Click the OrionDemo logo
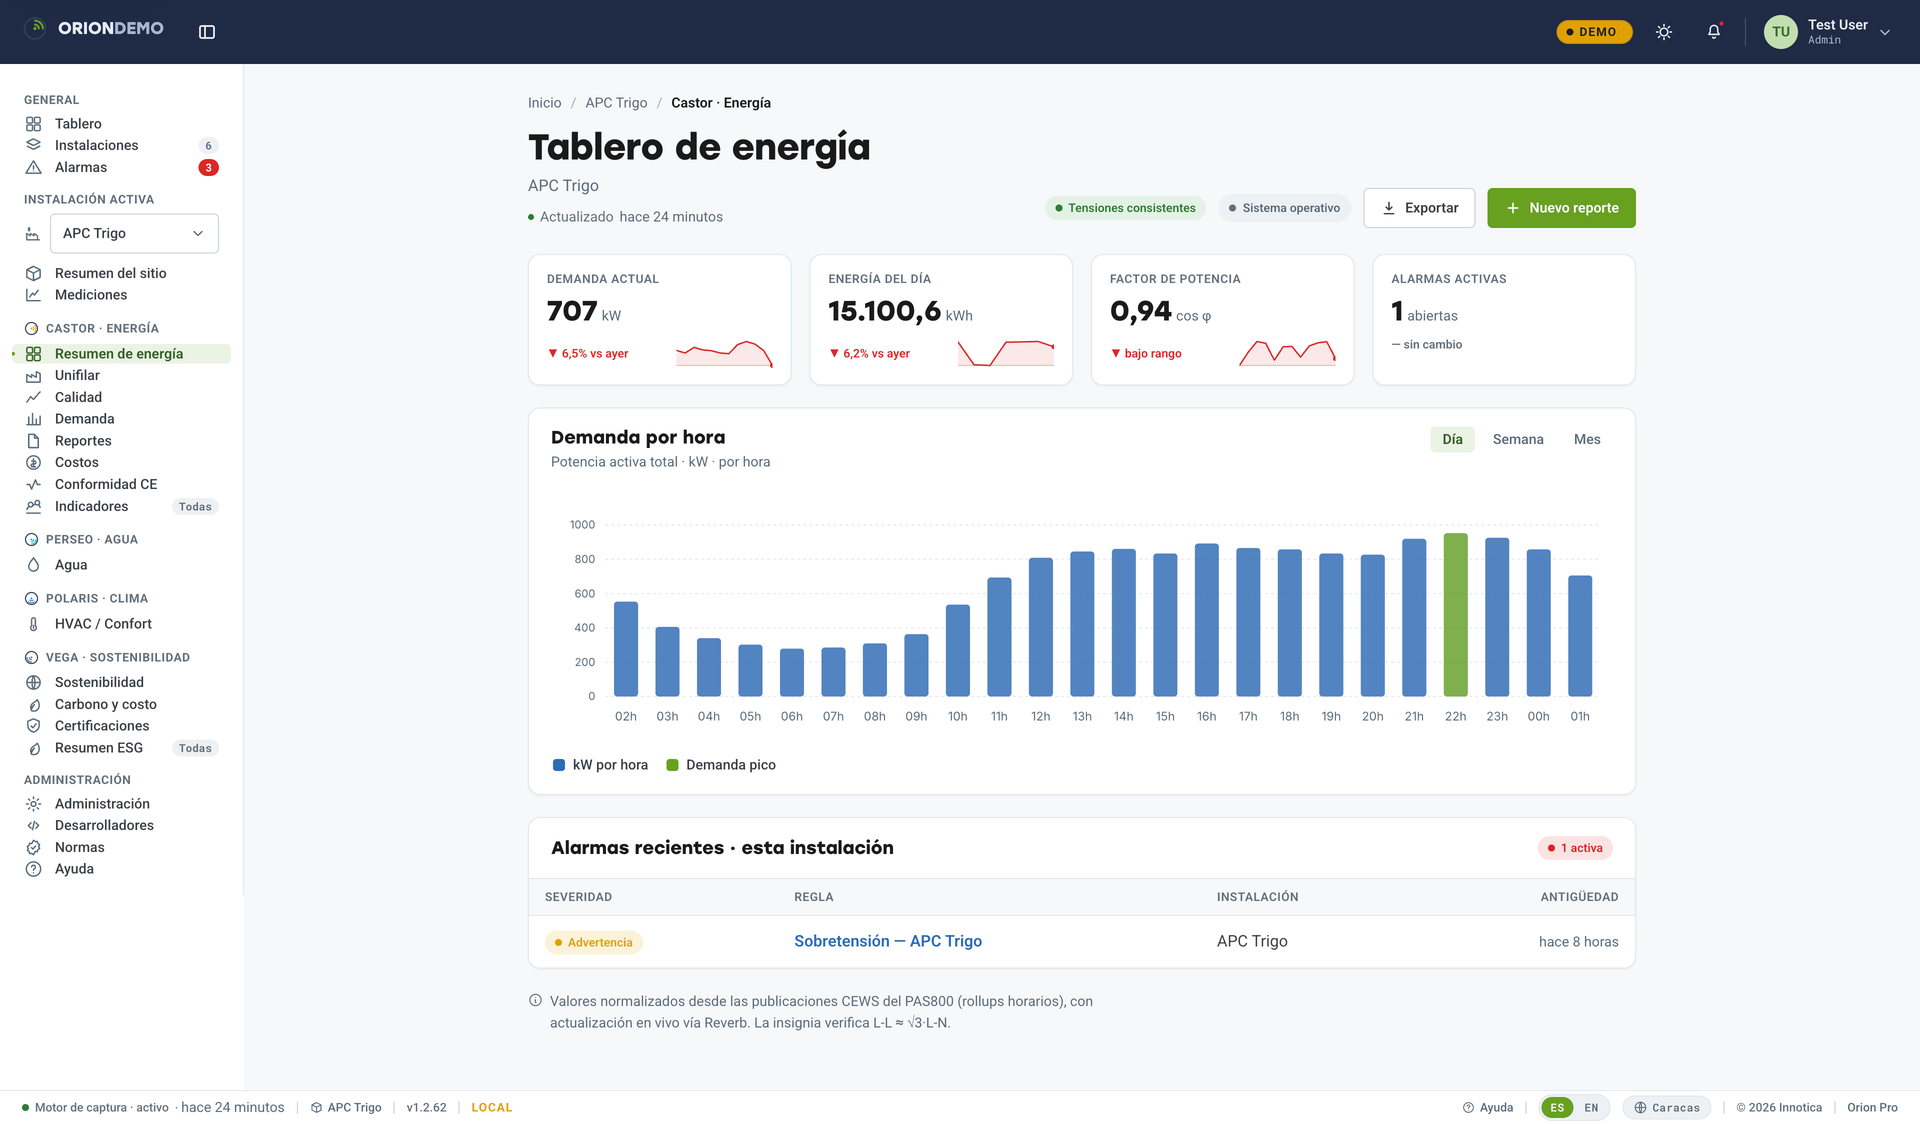 point(95,28)
